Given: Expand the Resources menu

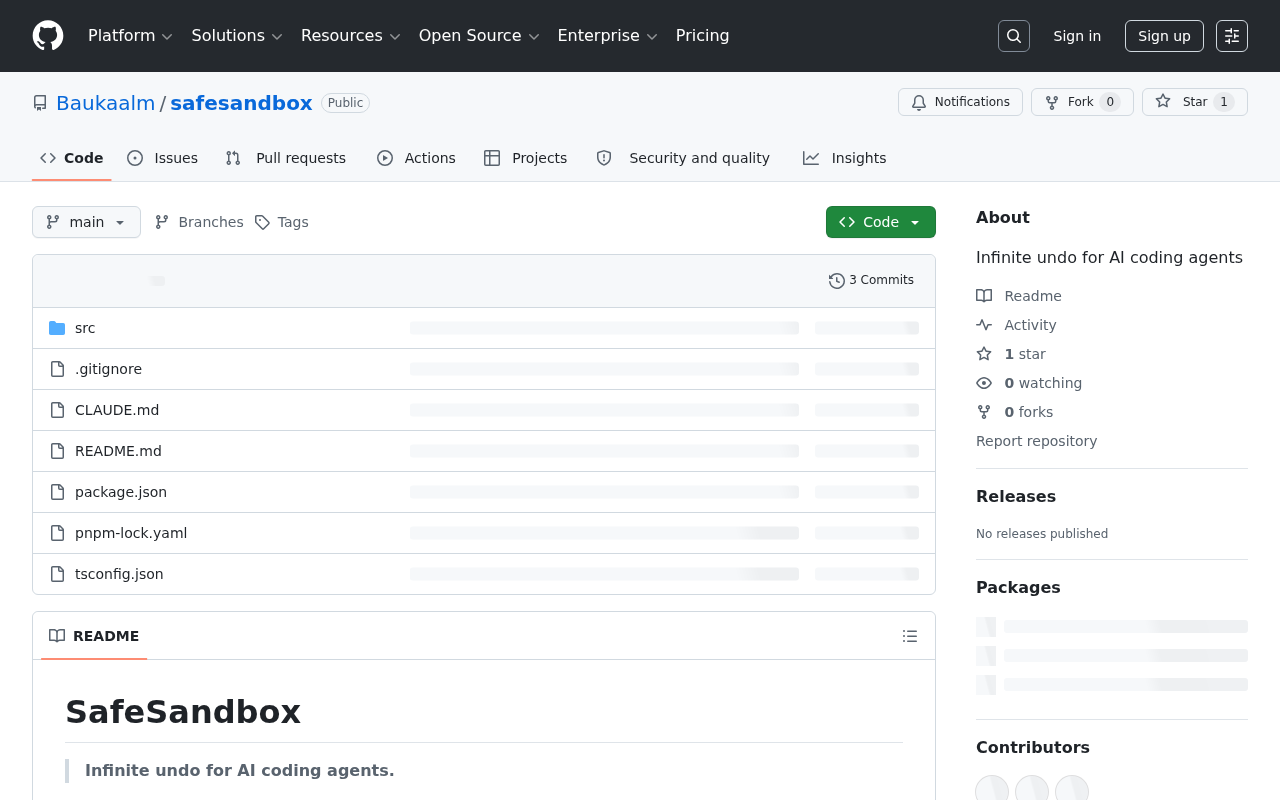Looking at the screenshot, I should [x=351, y=36].
